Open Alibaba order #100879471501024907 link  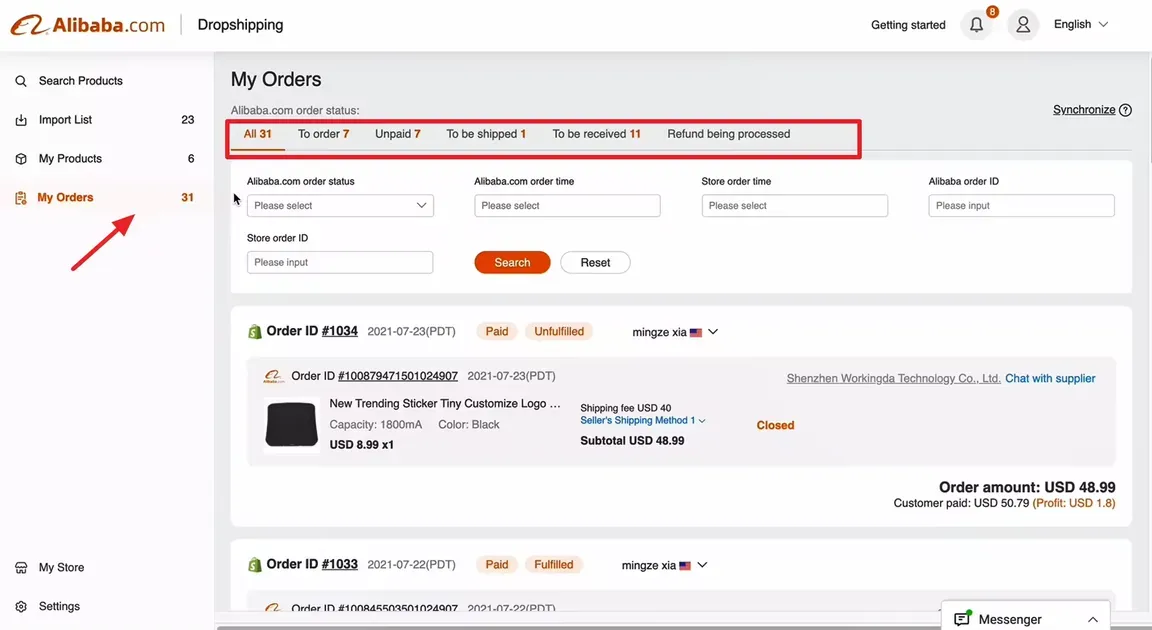pyautogui.click(x=397, y=376)
